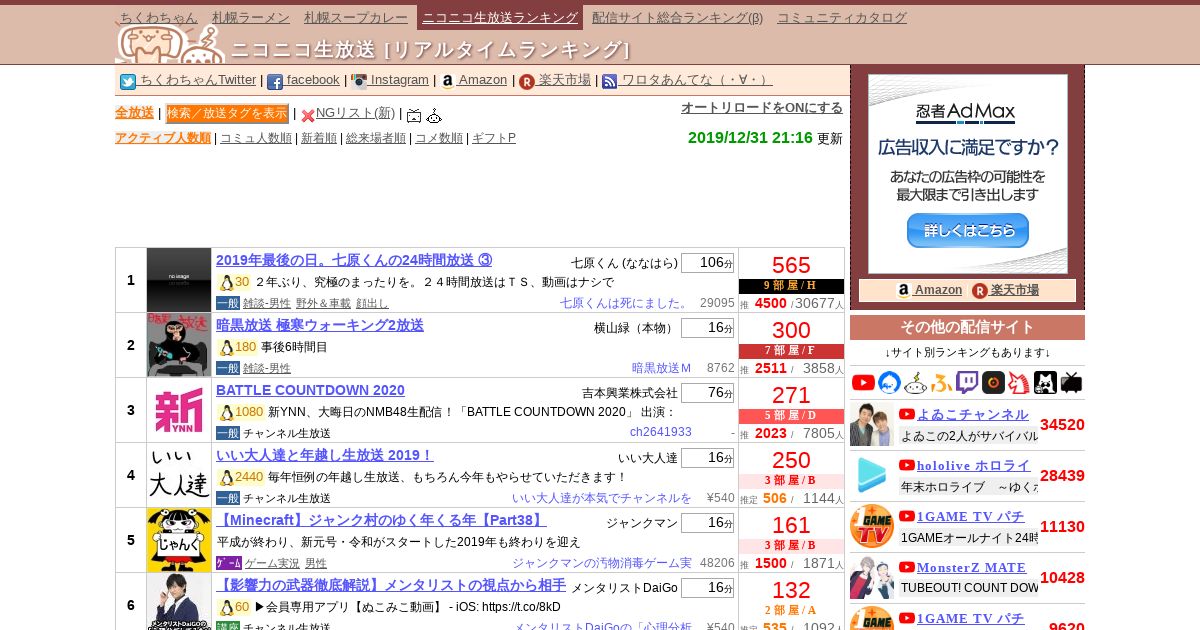Click the small TV icon next to NGリスト
The image size is (1200, 630).
(414, 115)
